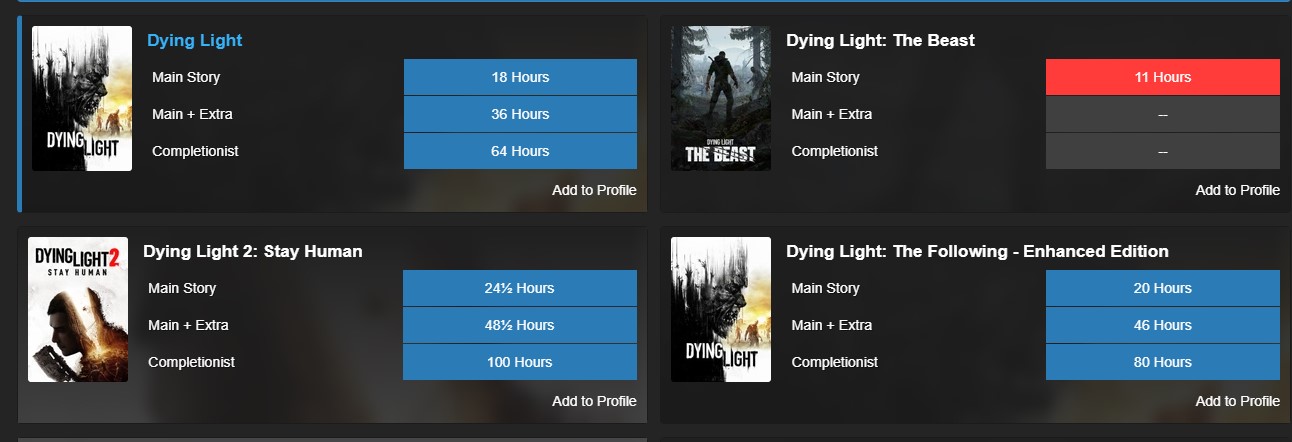Add Dying Light 2: Stay Human to Profile
Screen dimensions: 1292x442
594,401
